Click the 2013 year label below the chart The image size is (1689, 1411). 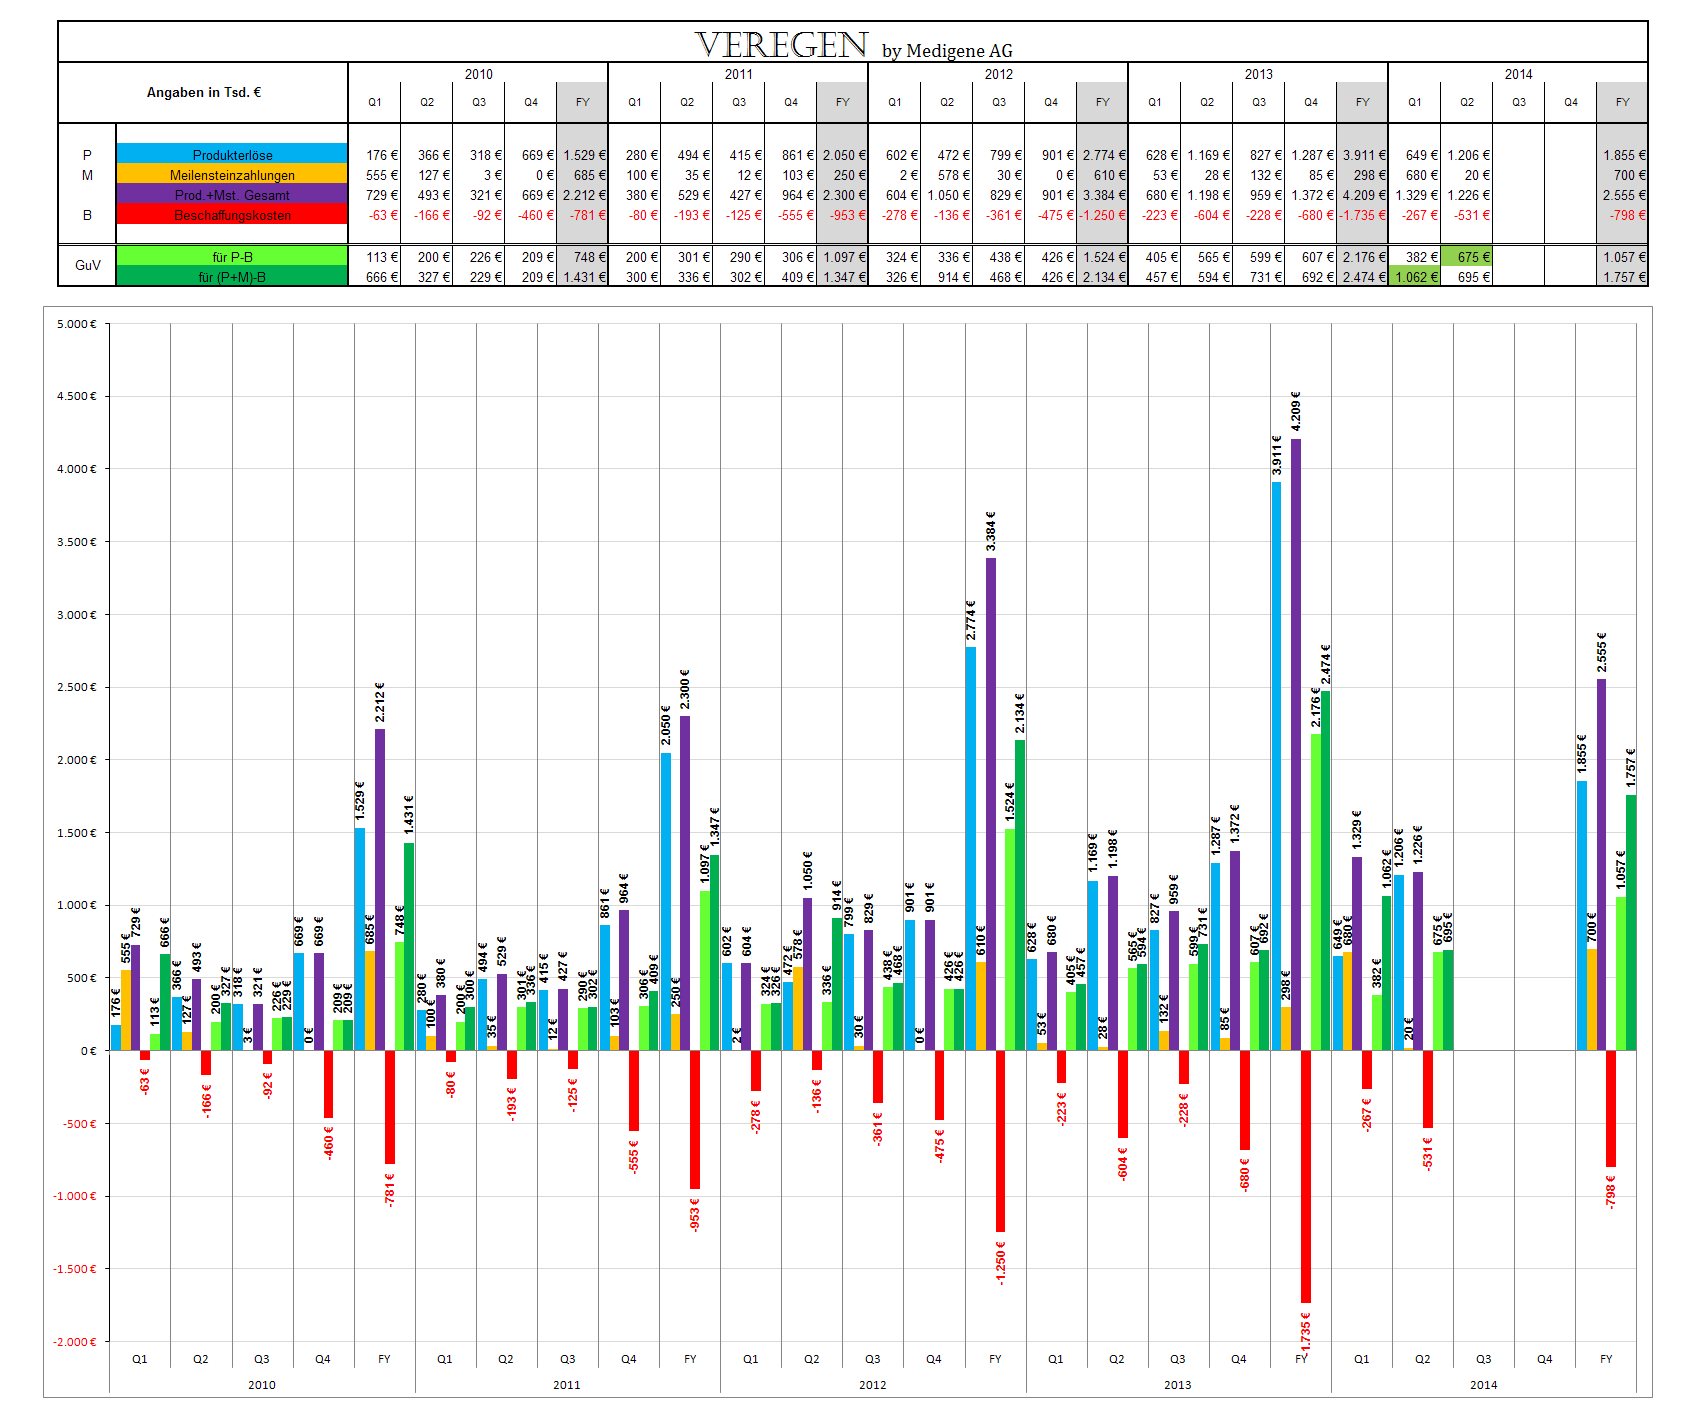pos(1178,1385)
